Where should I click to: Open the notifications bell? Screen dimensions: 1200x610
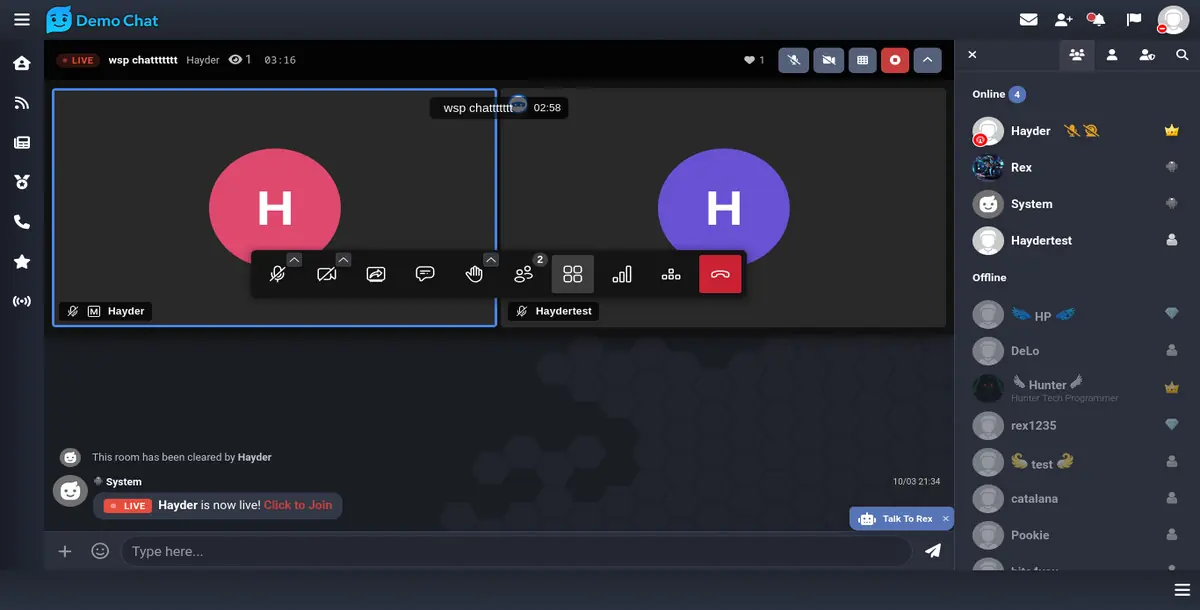(x=1097, y=19)
